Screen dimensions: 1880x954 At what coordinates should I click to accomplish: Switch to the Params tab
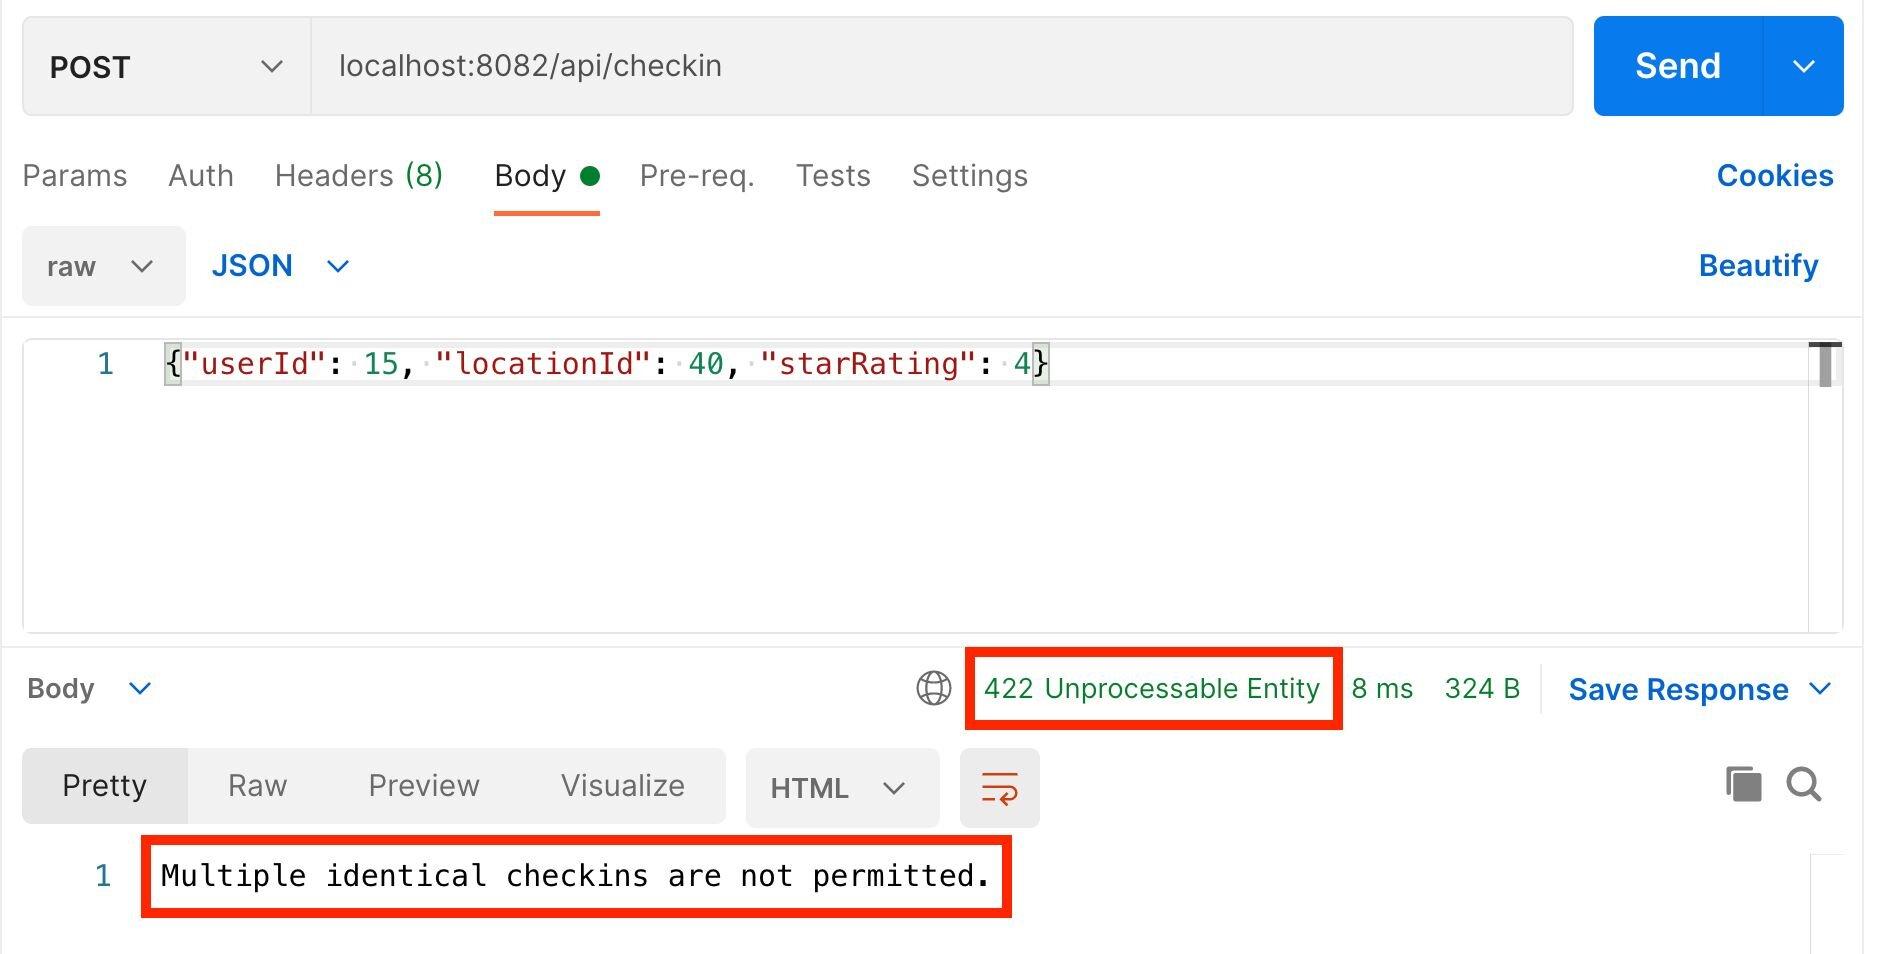tap(75, 176)
